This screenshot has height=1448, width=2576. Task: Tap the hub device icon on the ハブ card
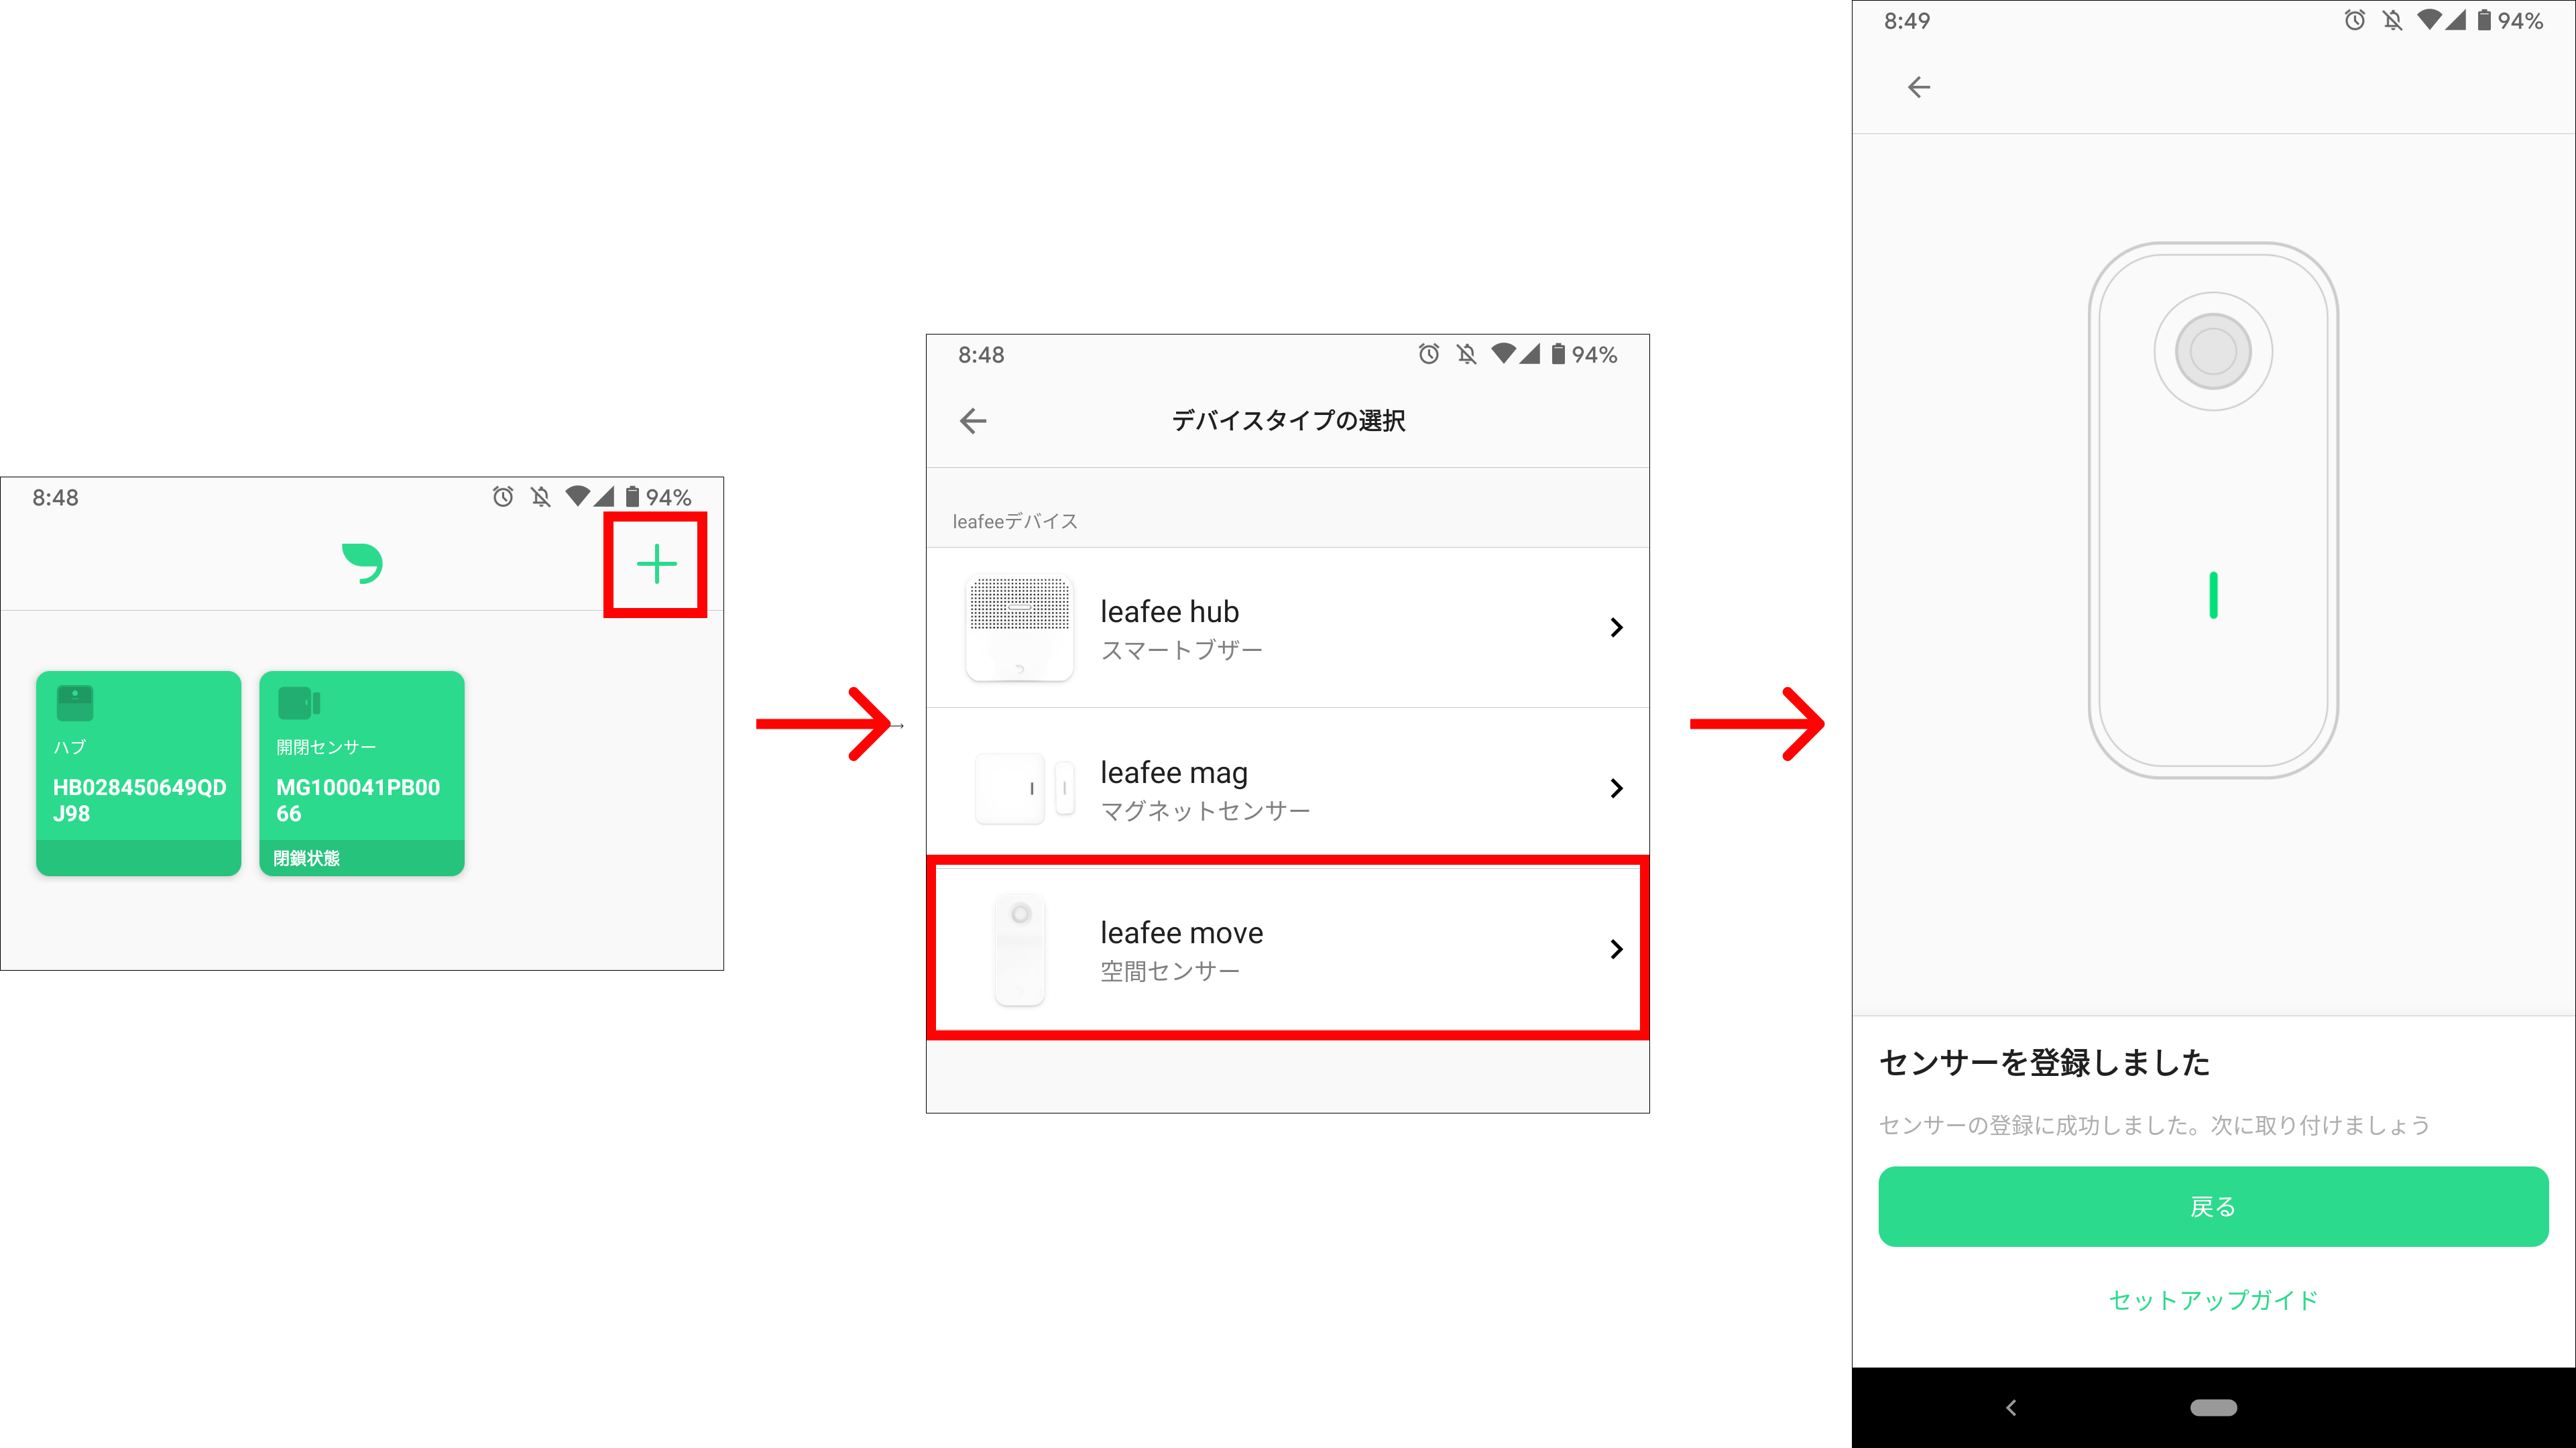[x=75, y=703]
